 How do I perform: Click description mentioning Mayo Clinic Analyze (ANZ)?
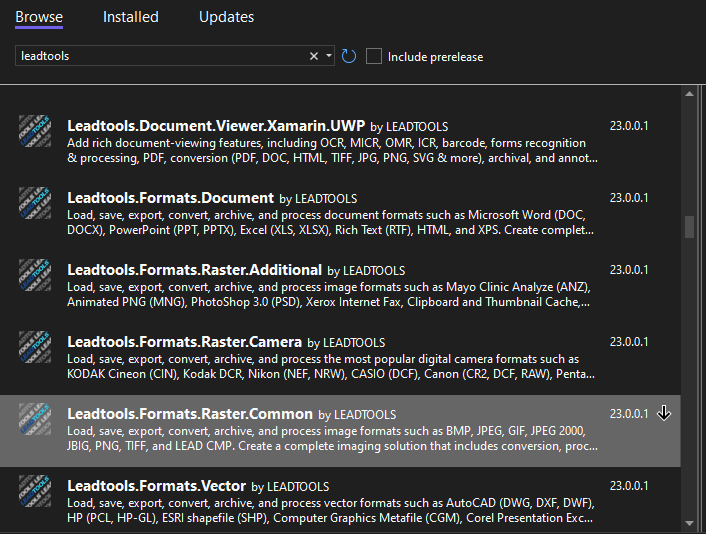(329, 294)
